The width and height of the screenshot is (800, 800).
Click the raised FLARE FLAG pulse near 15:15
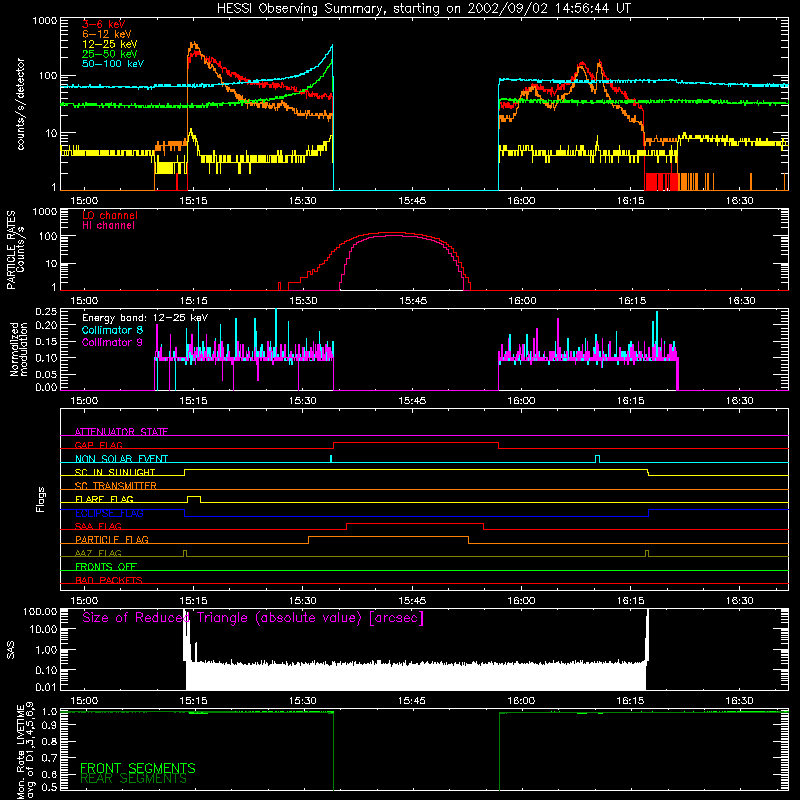[194, 497]
